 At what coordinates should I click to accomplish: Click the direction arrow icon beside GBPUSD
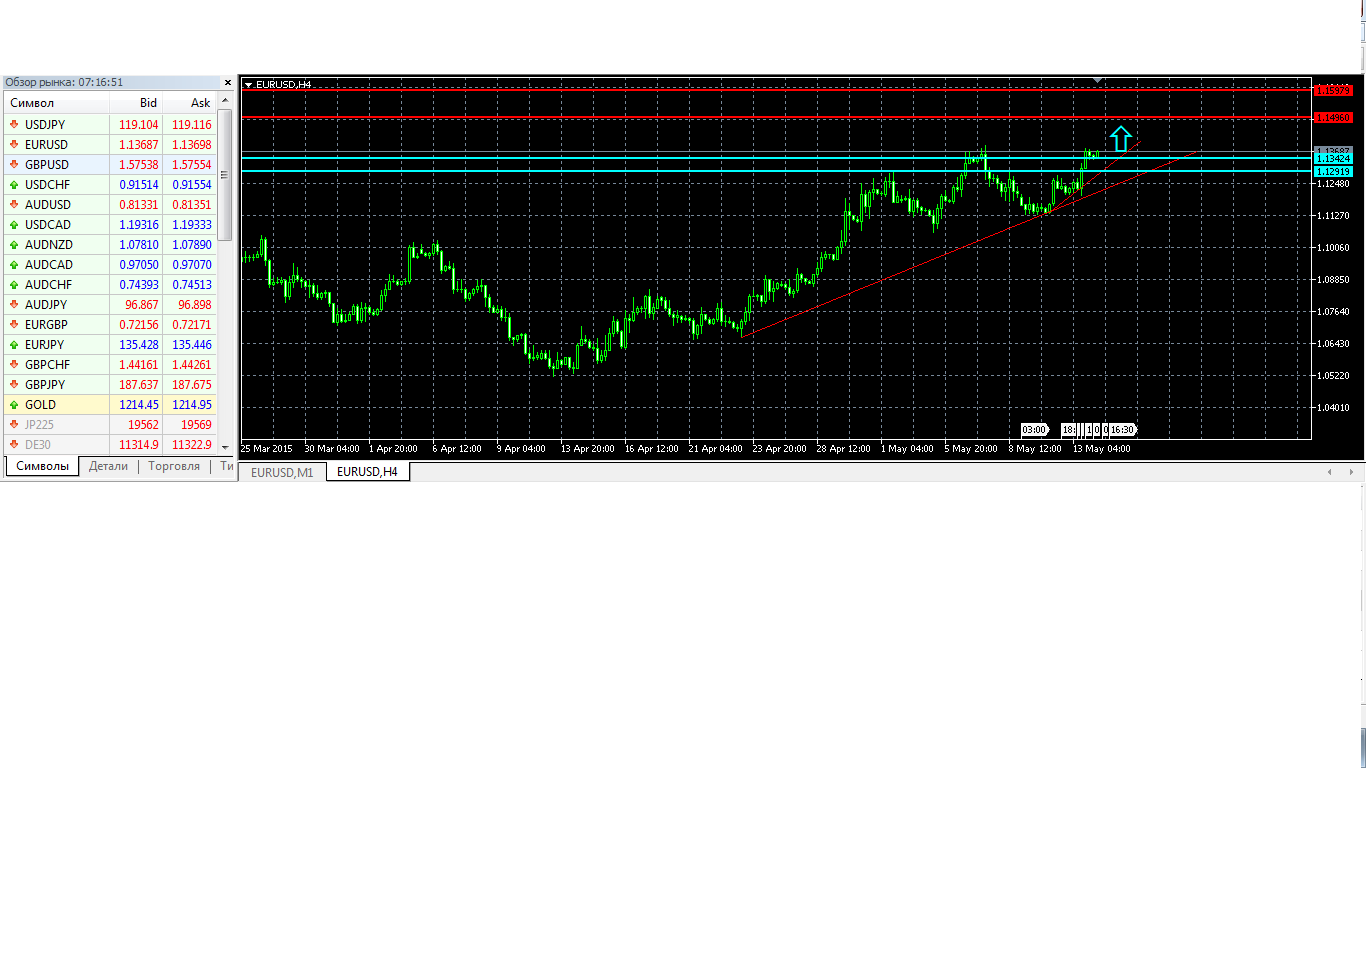[14, 165]
